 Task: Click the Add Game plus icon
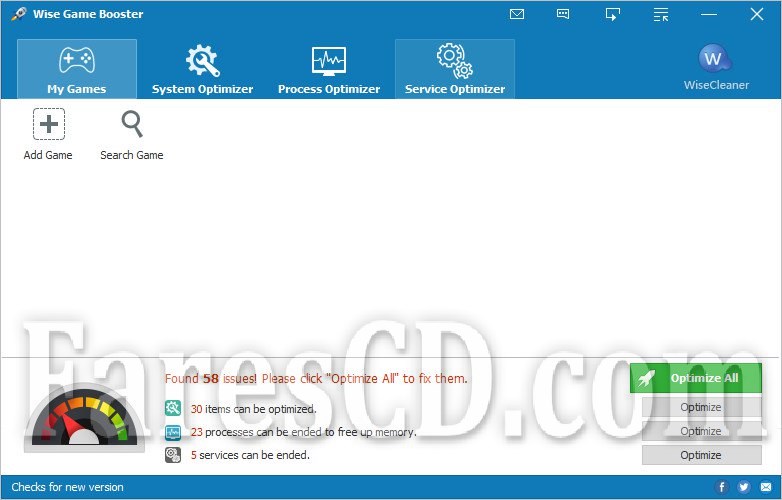click(49, 124)
